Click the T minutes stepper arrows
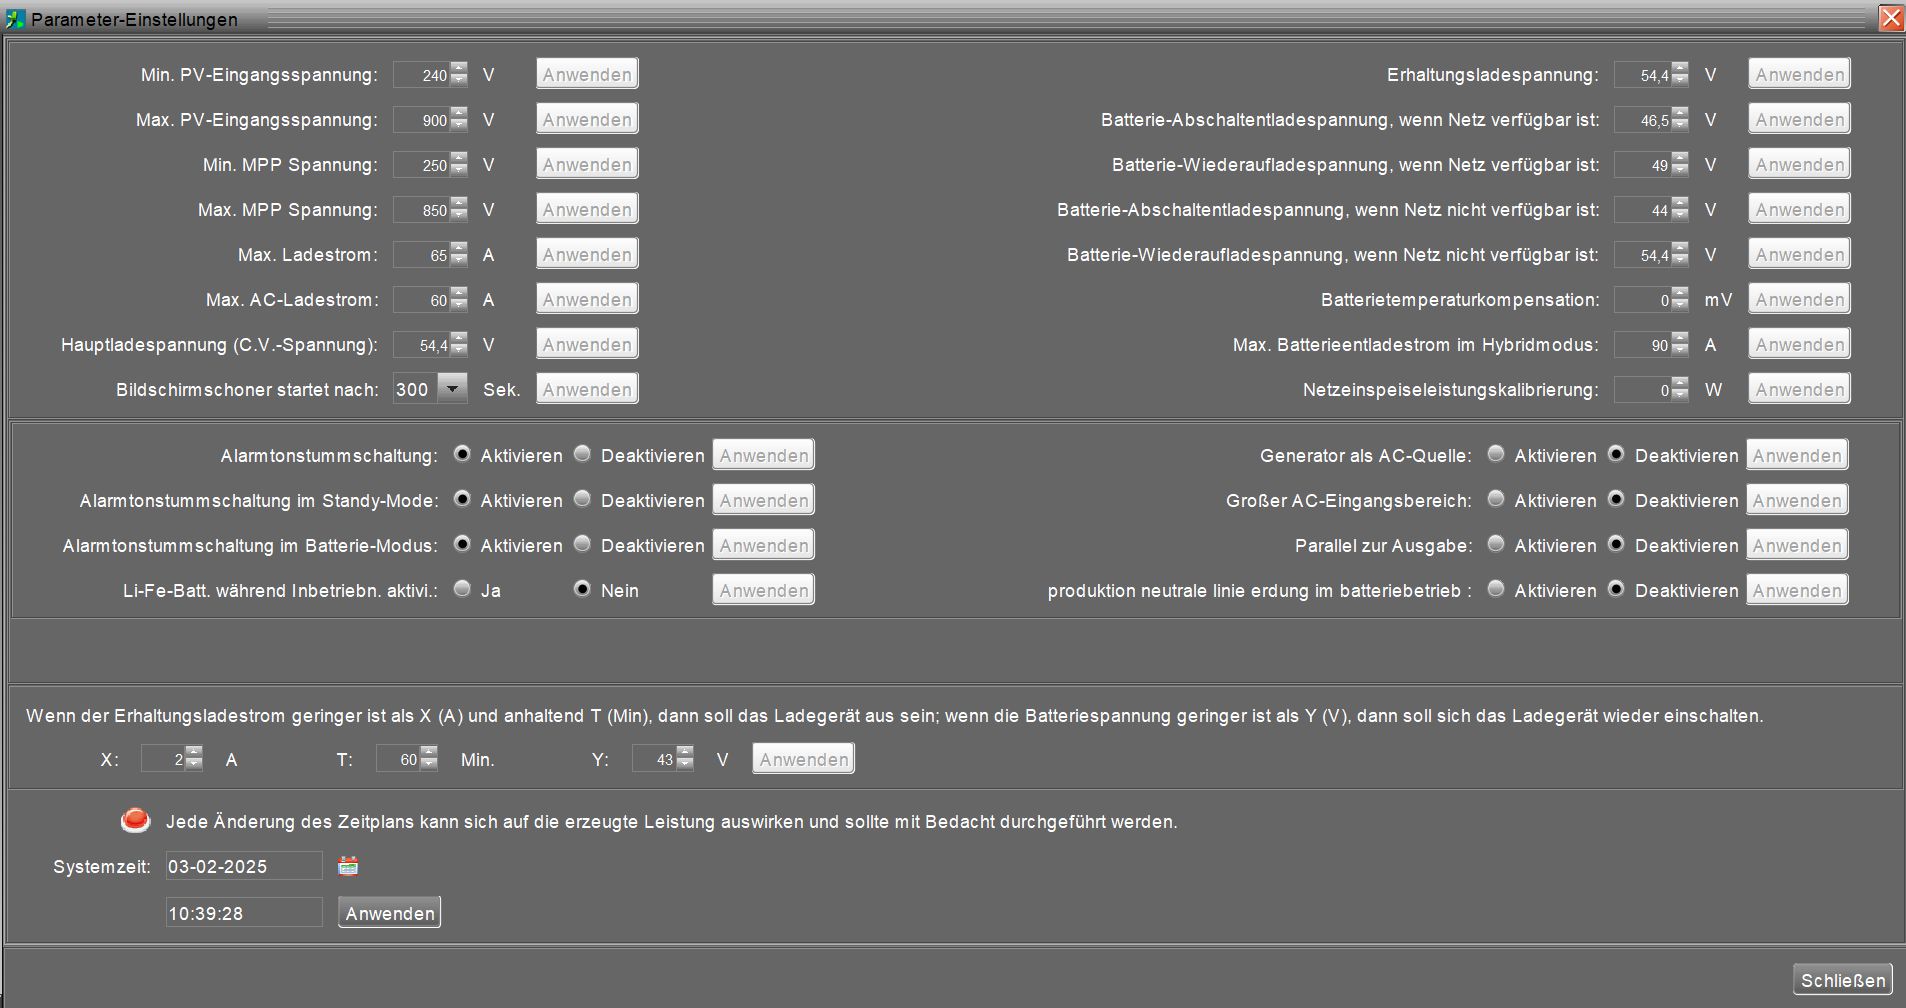Viewport: 1906px width, 1008px height. pyautogui.click(x=429, y=759)
